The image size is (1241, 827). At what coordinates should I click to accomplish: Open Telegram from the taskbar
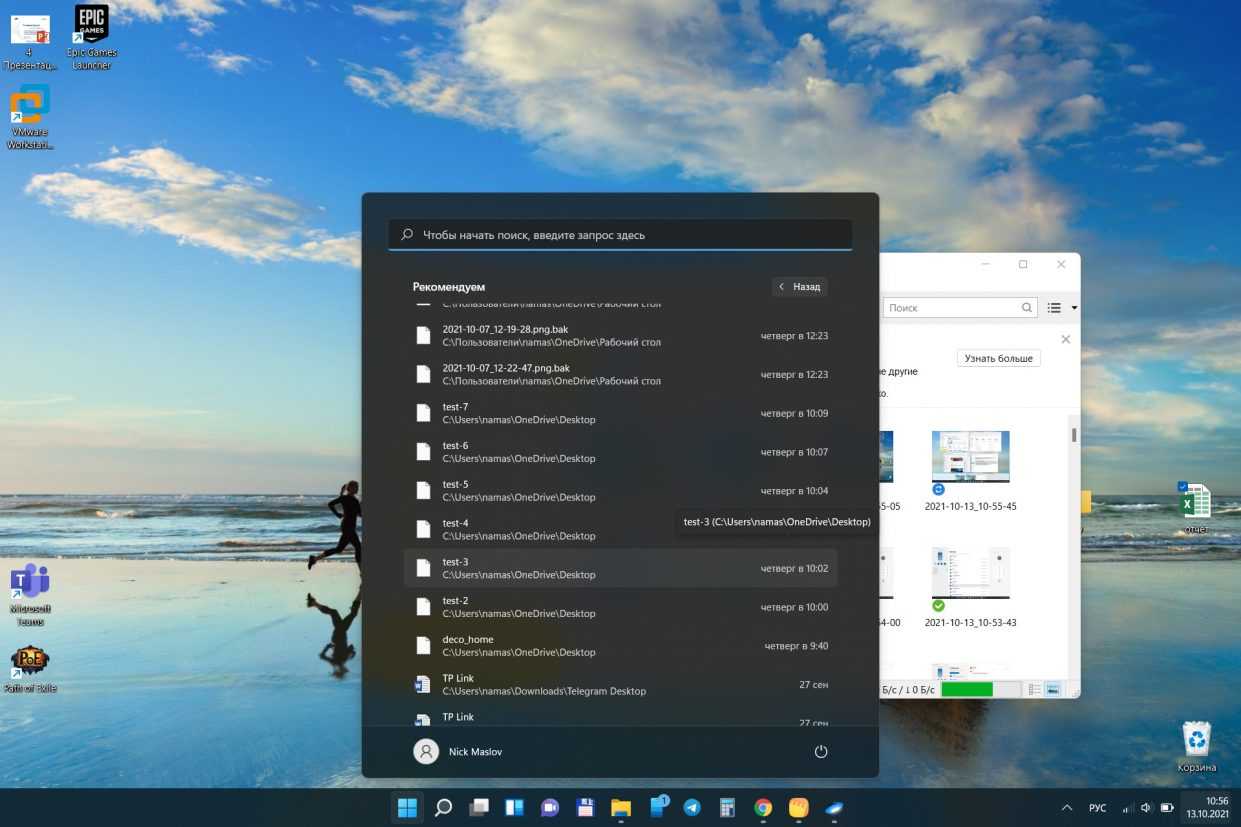point(692,807)
